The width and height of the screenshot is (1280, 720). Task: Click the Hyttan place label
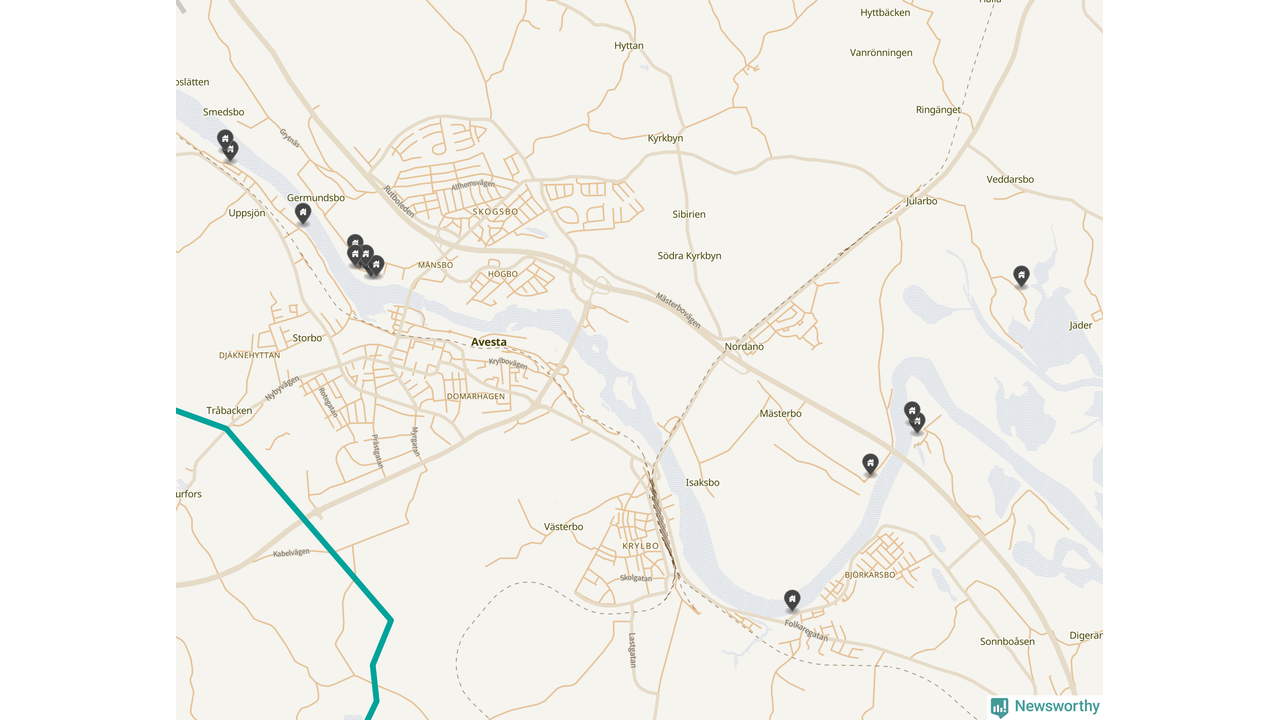click(x=629, y=46)
